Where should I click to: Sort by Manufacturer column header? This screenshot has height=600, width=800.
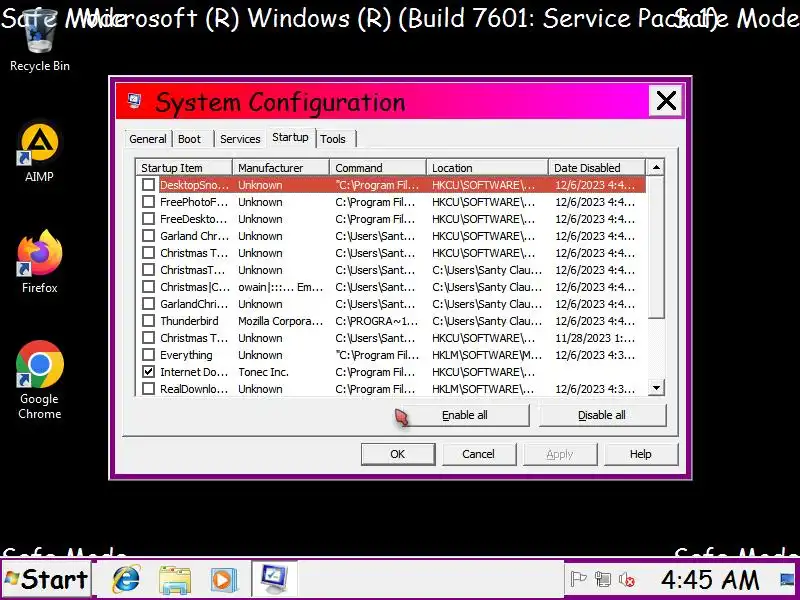point(281,167)
